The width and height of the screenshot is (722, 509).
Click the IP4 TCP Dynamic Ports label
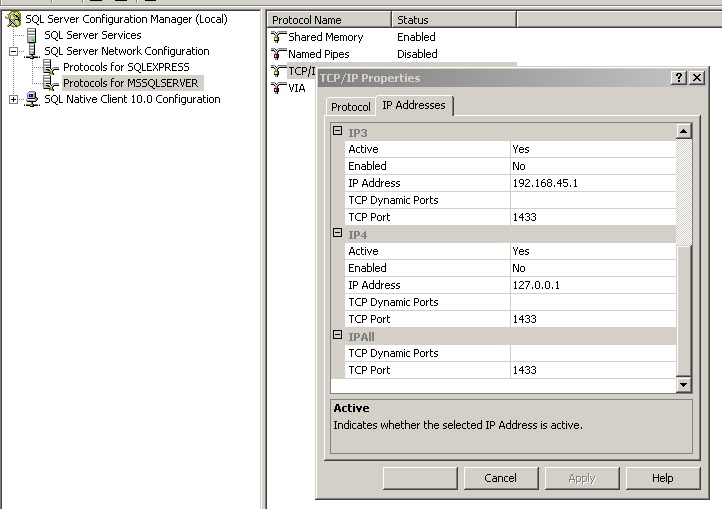393,302
